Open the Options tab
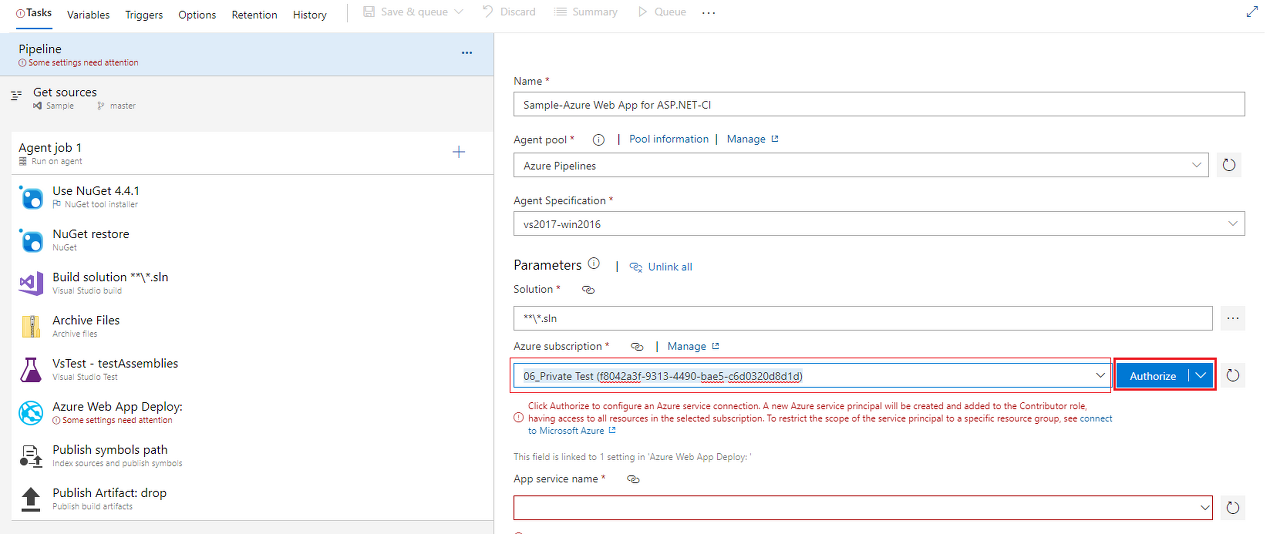 point(197,14)
